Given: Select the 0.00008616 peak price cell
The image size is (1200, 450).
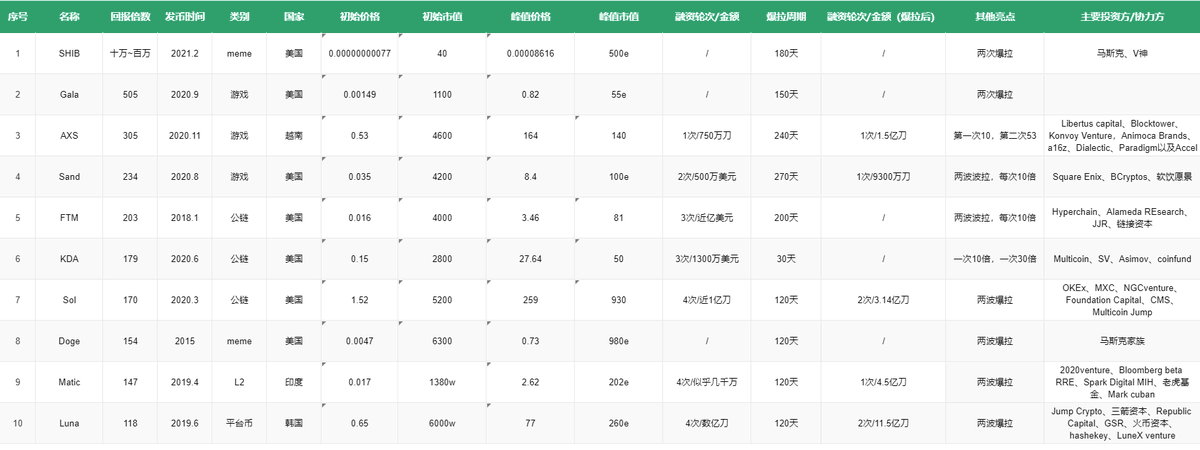Looking at the screenshot, I should (x=530, y=53).
